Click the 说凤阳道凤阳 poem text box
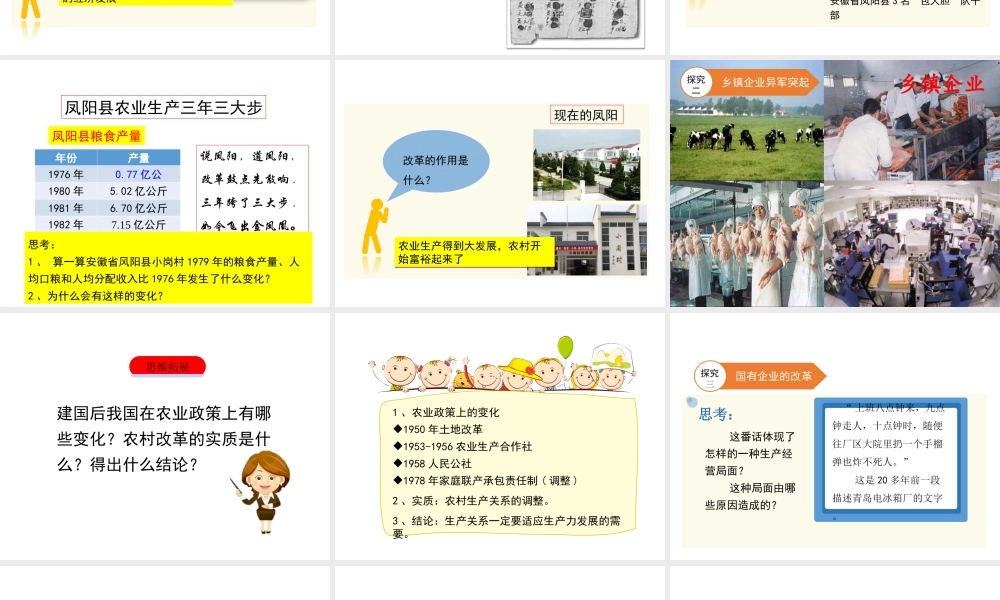 253,189
